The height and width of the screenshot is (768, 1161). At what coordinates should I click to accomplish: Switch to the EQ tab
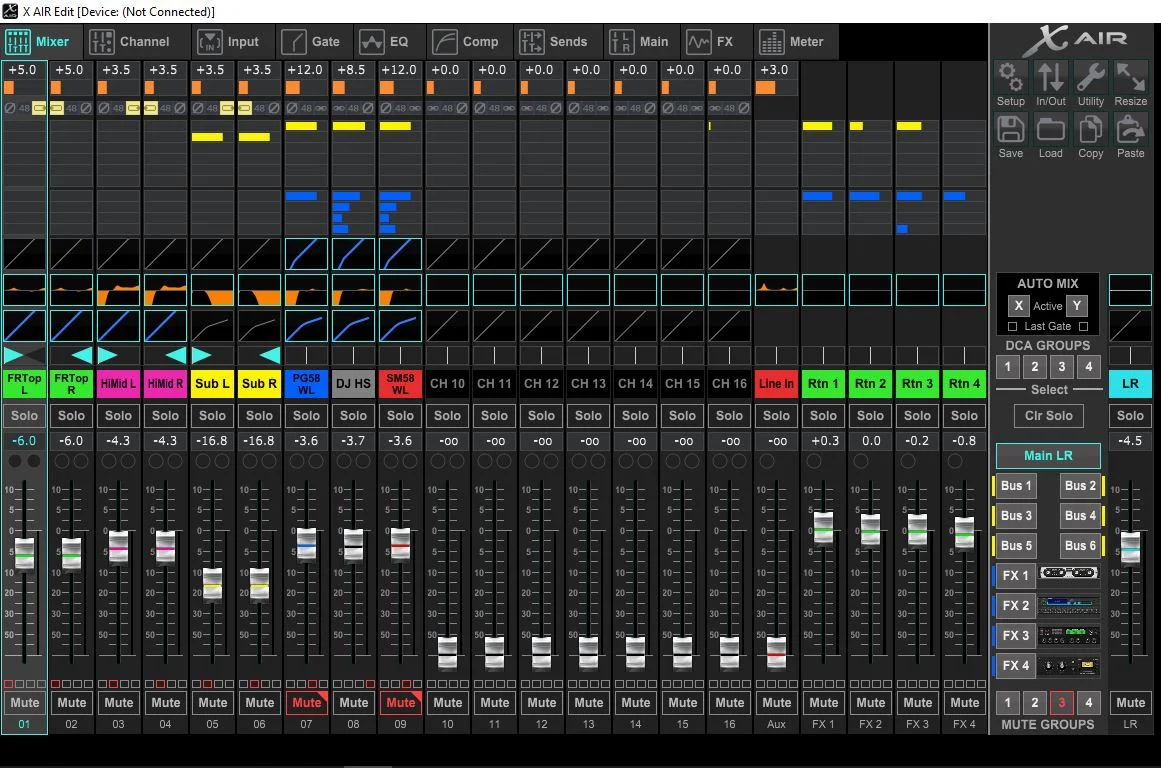385,42
